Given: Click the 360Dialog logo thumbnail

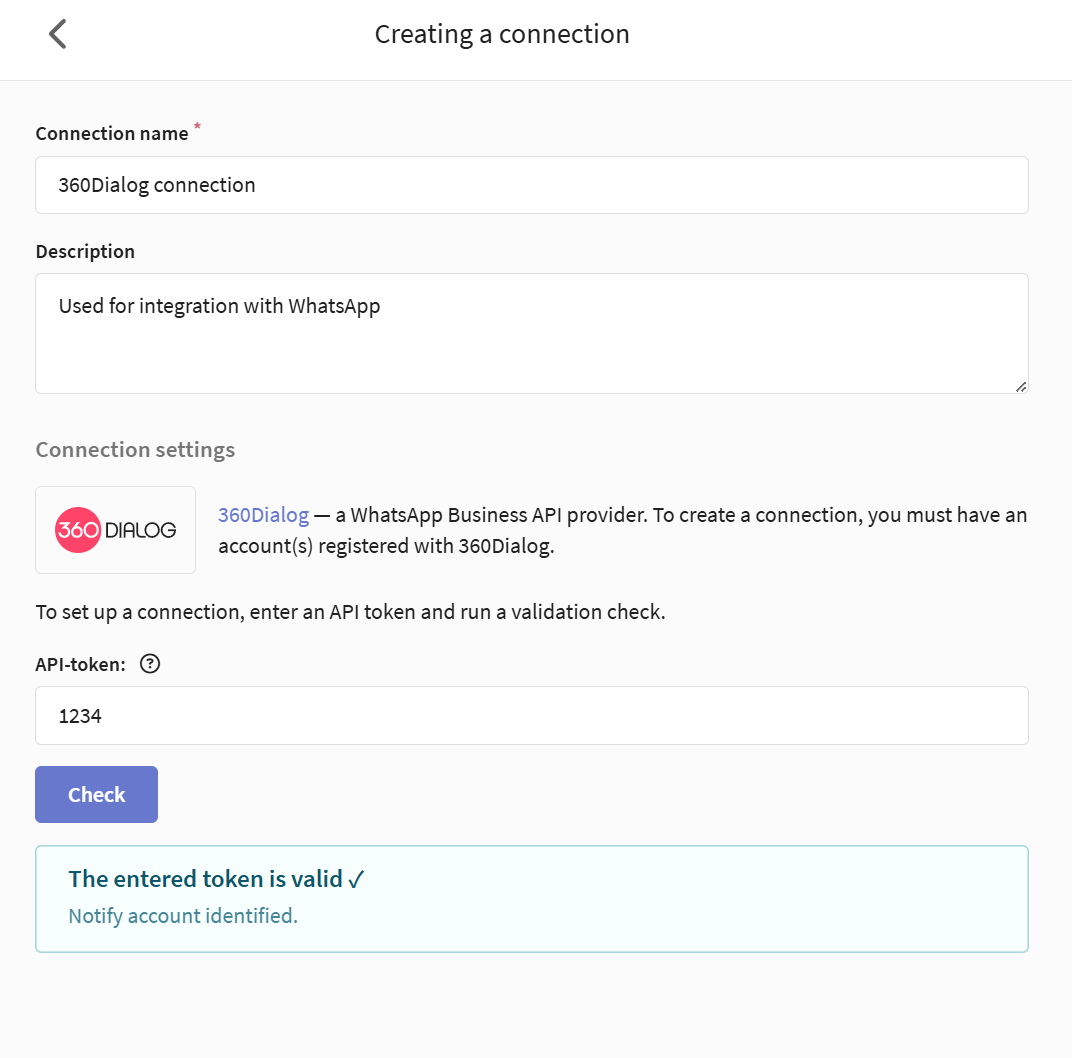Looking at the screenshot, I should (116, 530).
